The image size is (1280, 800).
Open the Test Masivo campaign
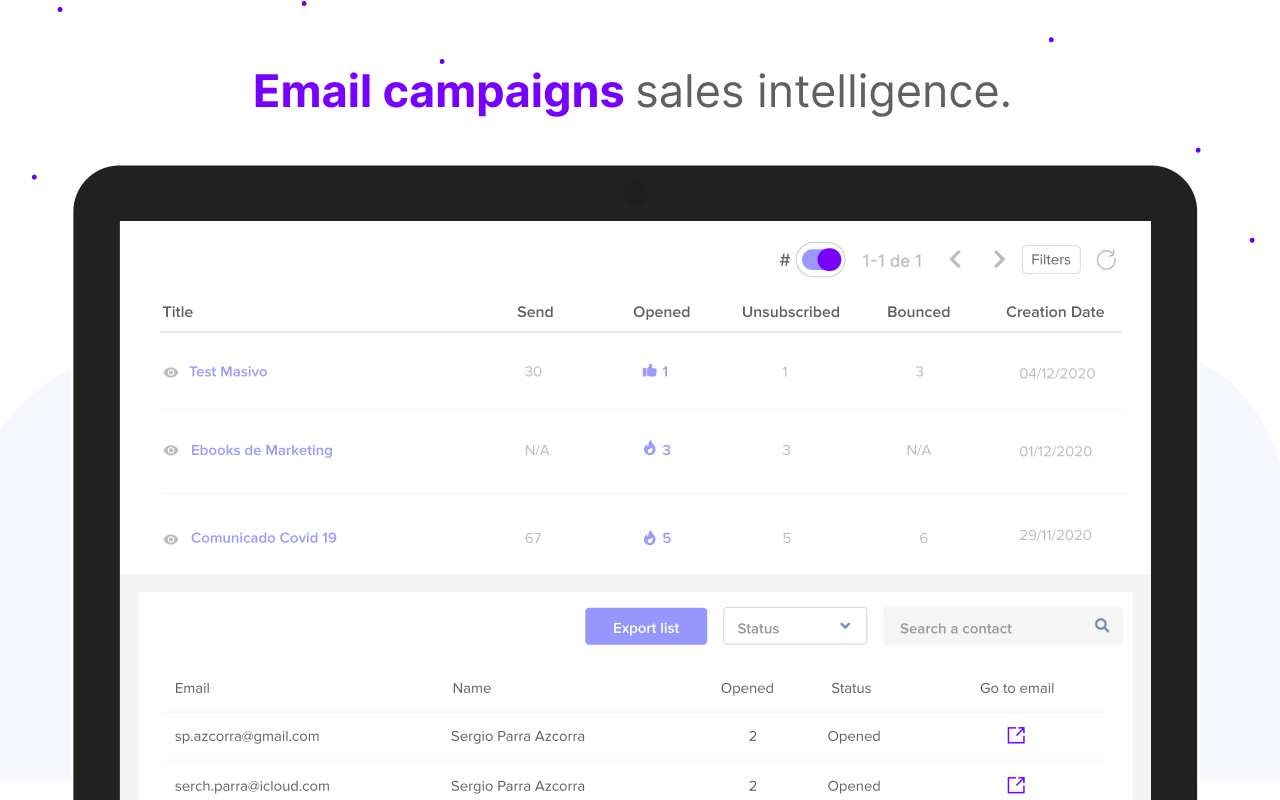pos(228,371)
